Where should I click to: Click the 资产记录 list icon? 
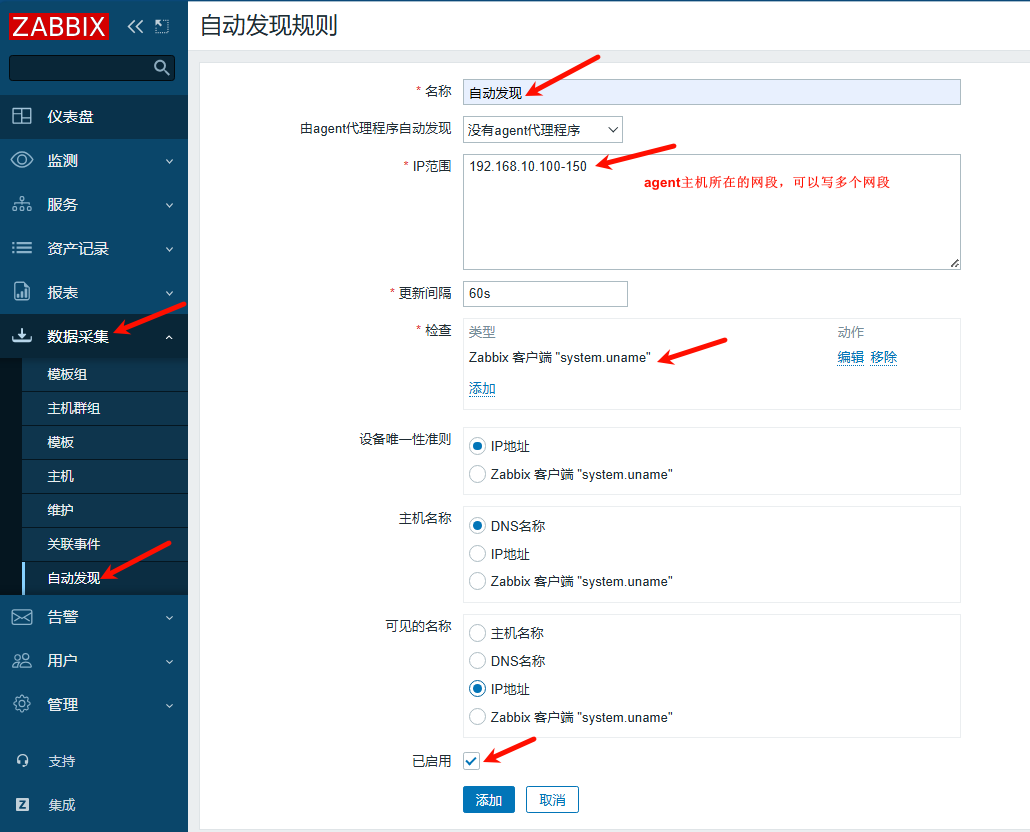pos(22,248)
